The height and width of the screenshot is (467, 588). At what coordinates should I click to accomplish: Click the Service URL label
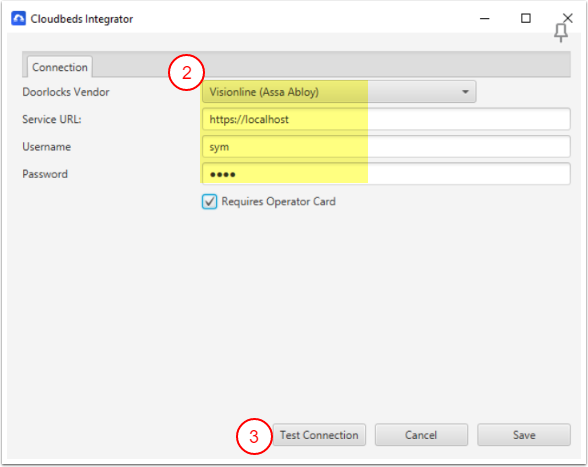click(52, 119)
